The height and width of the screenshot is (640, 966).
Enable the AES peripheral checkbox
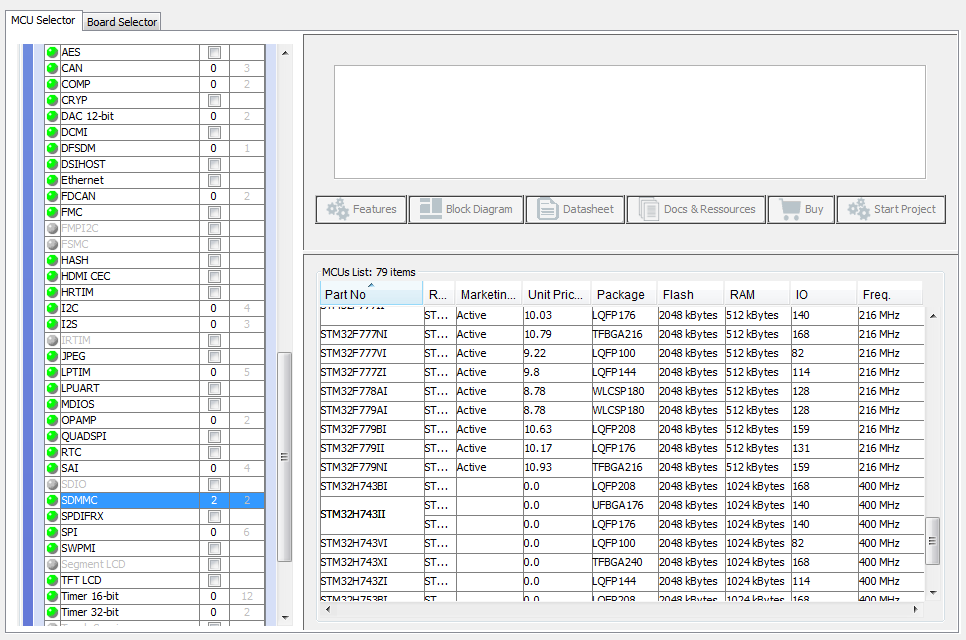coord(214,52)
